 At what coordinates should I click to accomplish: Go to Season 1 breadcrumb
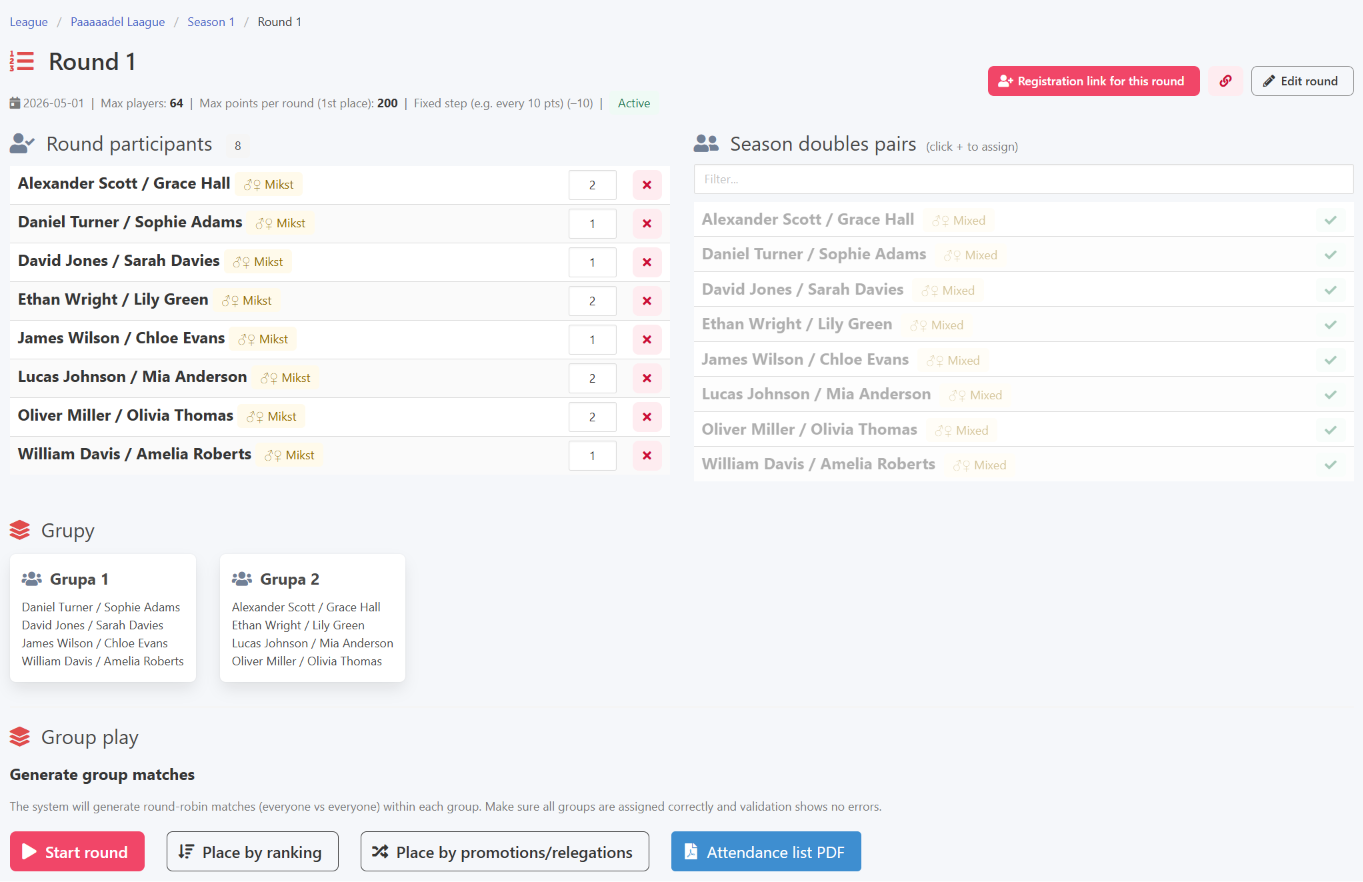211,22
